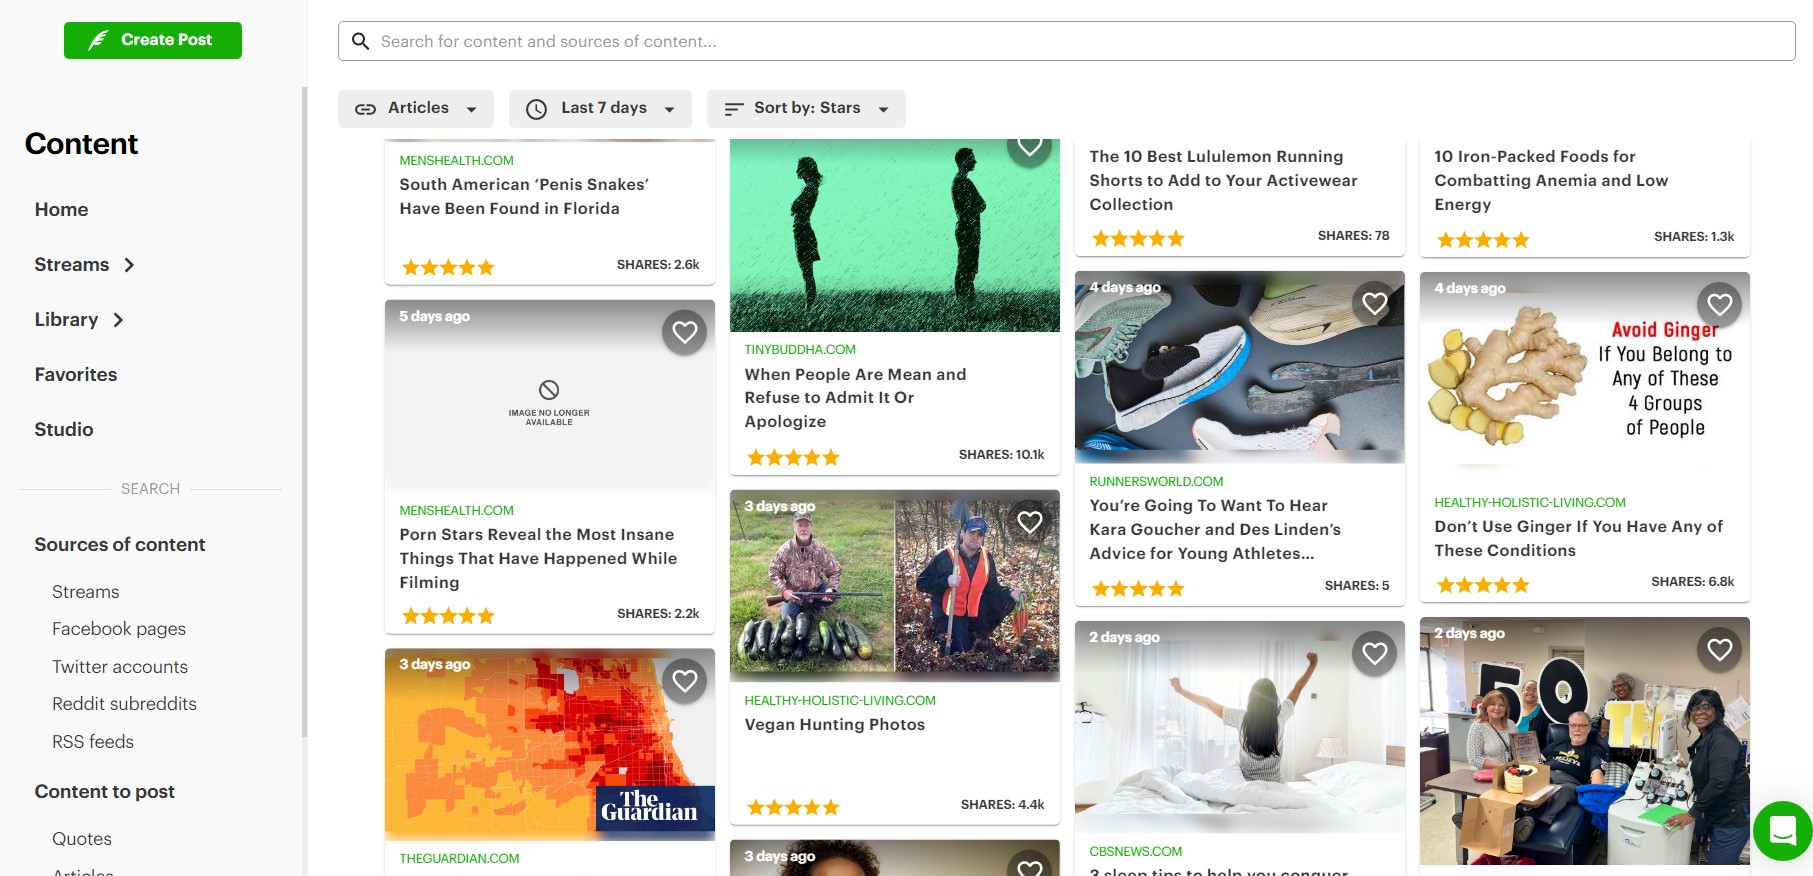Click star rating on Iron-Packed Foods card
This screenshot has width=1813, height=876.
(x=1483, y=240)
